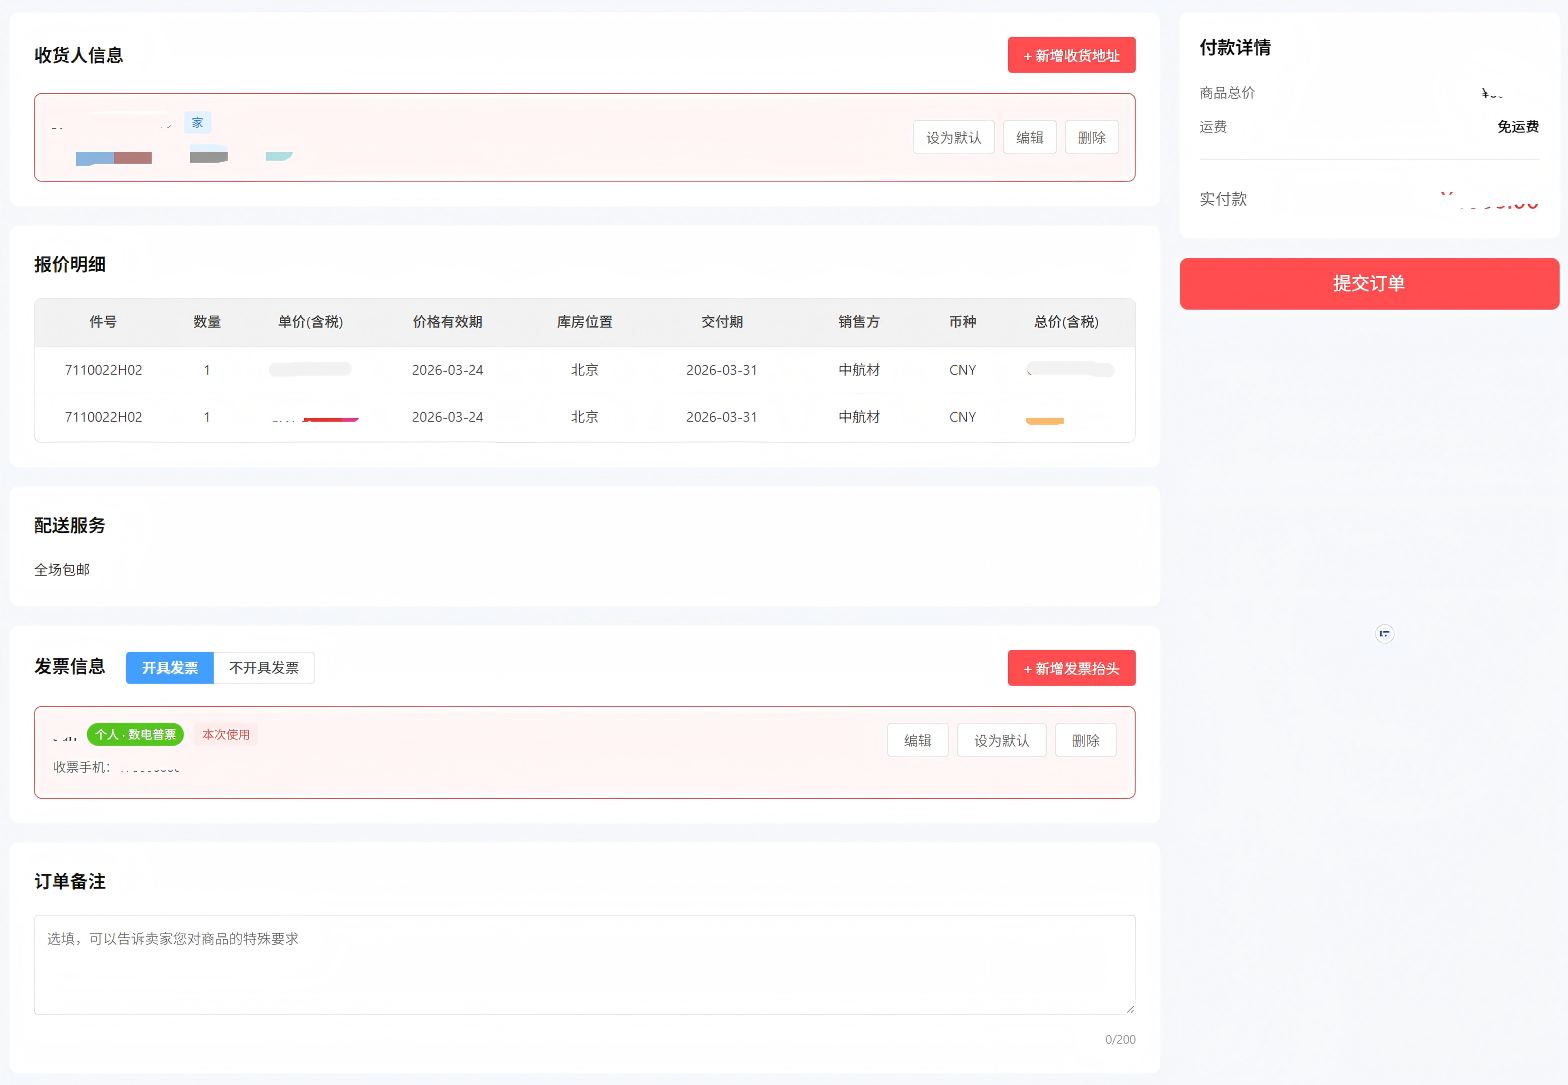Add a new invoice title (新增发票抬头)
The width and height of the screenshot is (1568, 1085).
point(1071,668)
